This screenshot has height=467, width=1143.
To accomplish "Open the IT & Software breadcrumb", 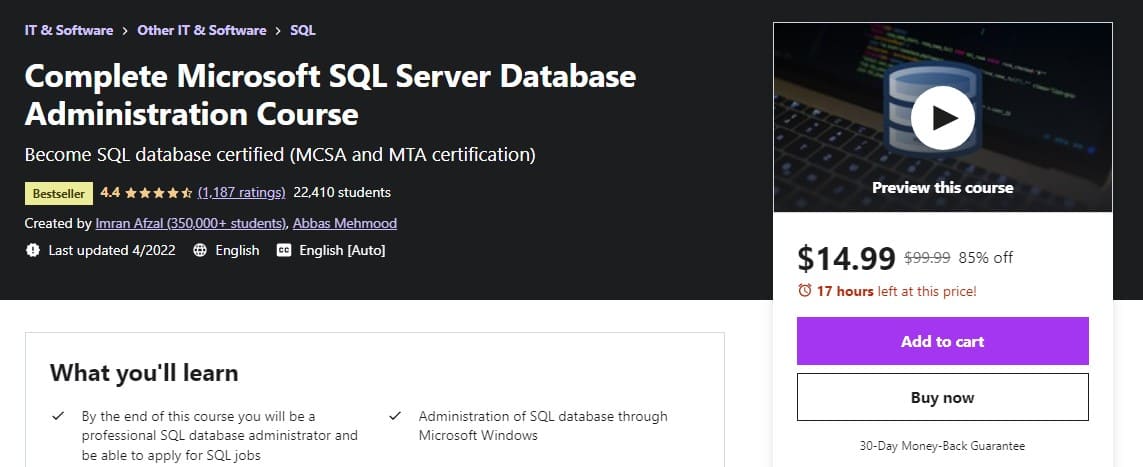I will (x=69, y=31).
